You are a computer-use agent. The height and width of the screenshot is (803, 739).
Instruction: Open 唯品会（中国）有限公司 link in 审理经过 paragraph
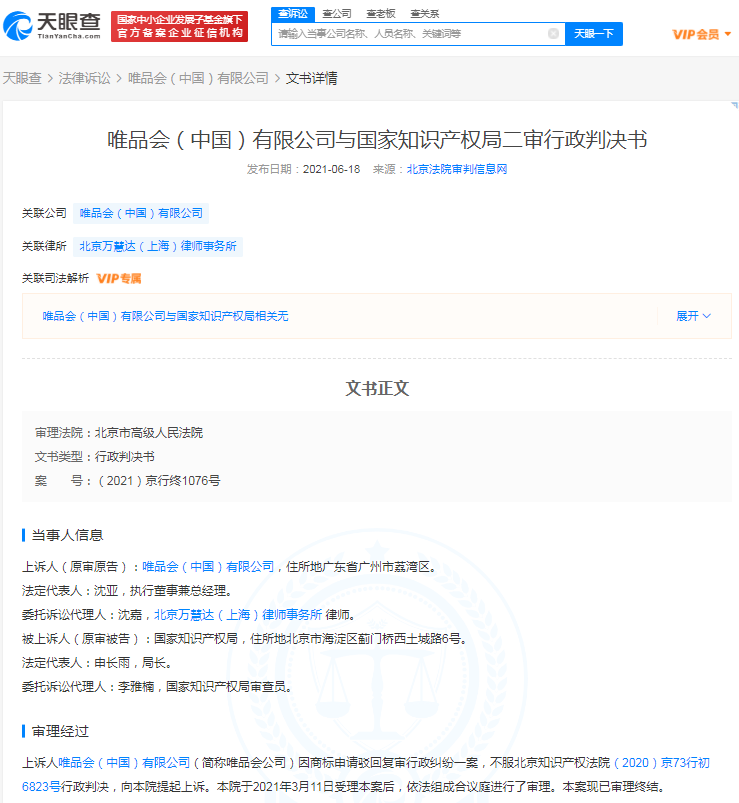click(124, 763)
